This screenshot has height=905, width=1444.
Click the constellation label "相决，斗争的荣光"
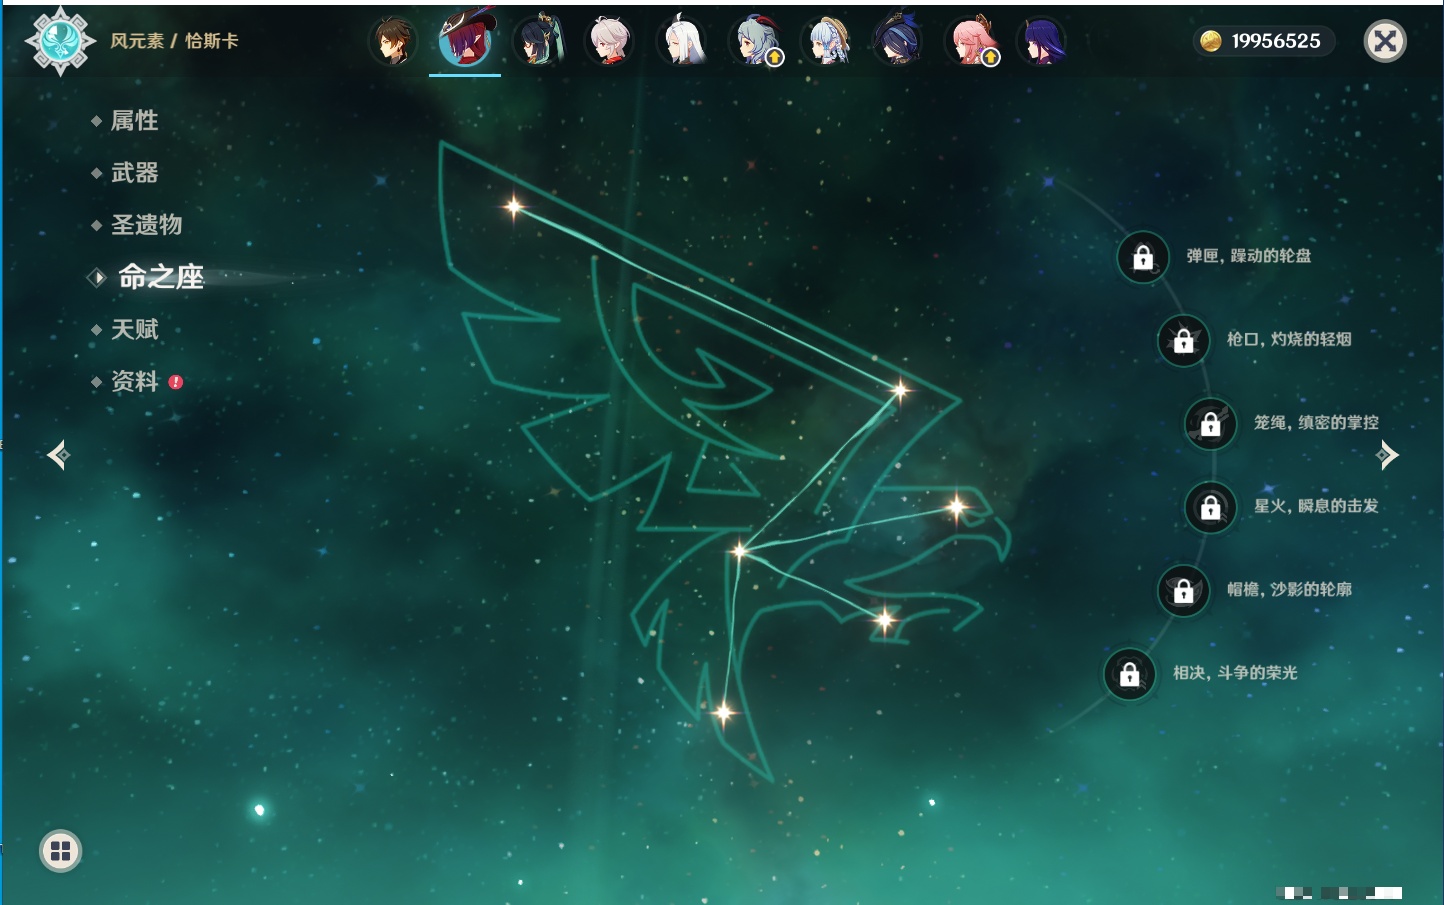(x=1235, y=673)
